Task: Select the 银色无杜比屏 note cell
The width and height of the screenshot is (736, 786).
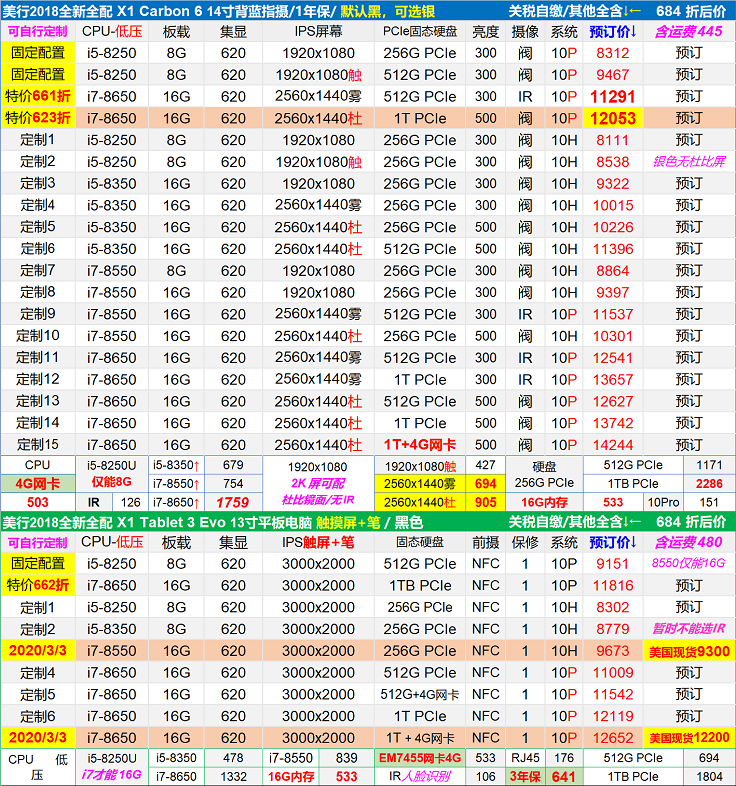Action: 688,162
